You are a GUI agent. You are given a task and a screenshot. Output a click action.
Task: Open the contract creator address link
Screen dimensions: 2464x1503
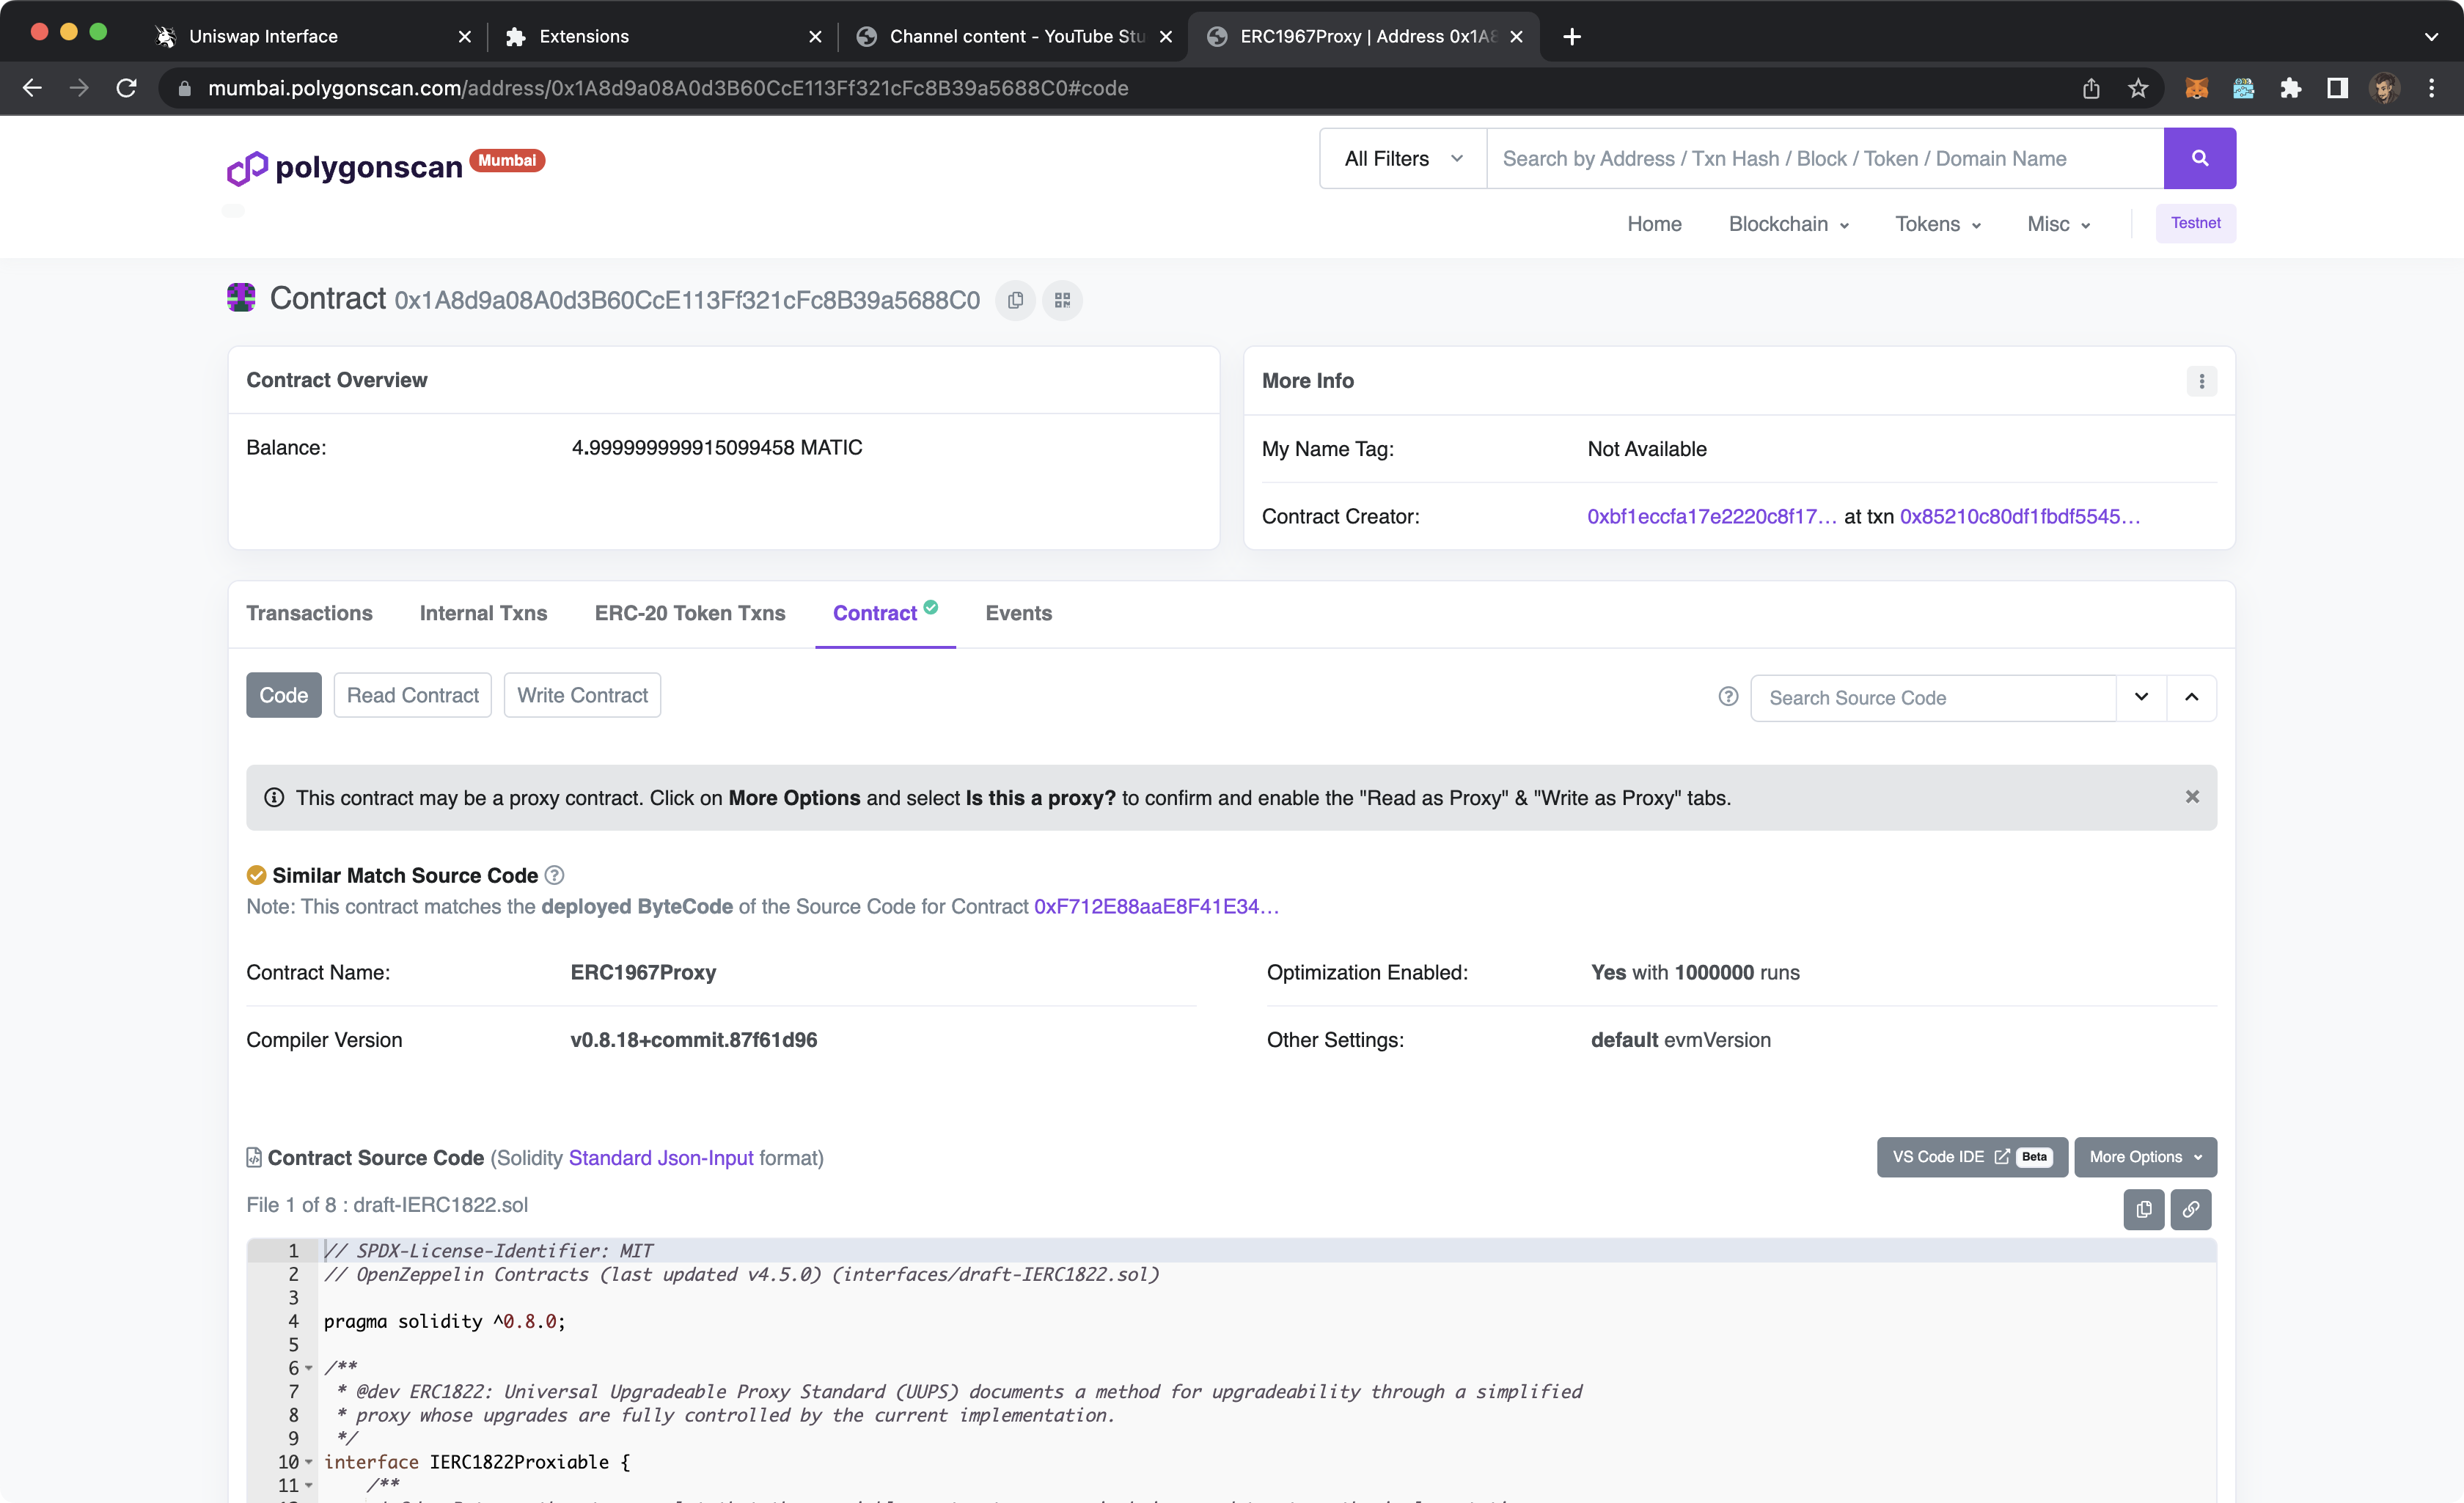pos(1711,516)
